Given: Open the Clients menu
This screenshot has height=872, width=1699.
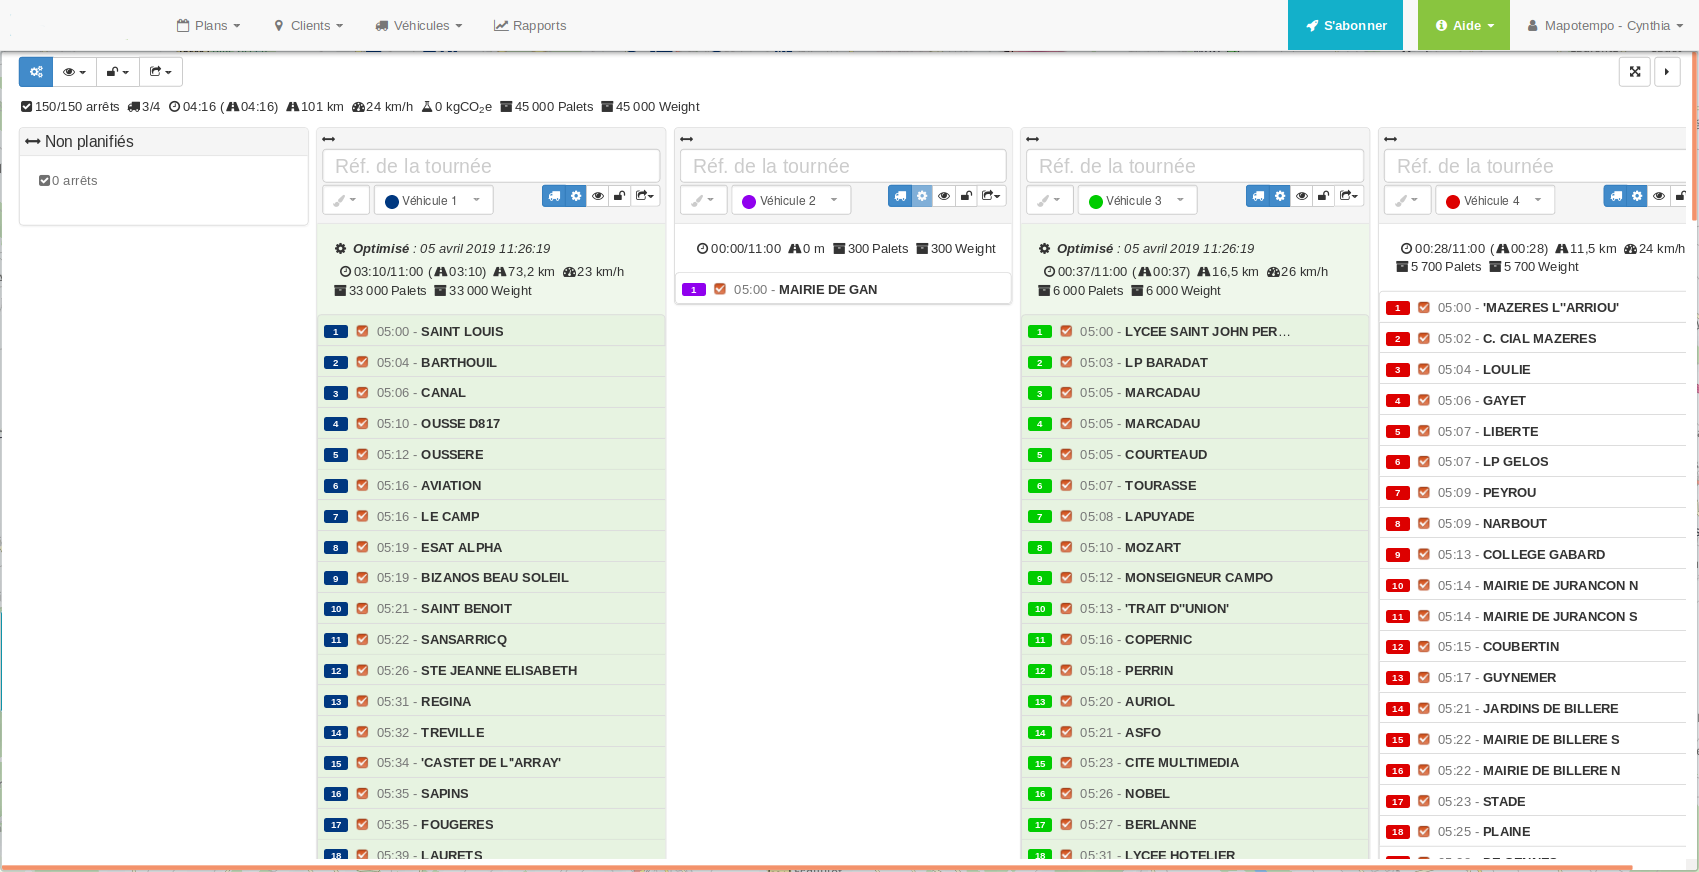Looking at the screenshot, I should click(309, 25).
